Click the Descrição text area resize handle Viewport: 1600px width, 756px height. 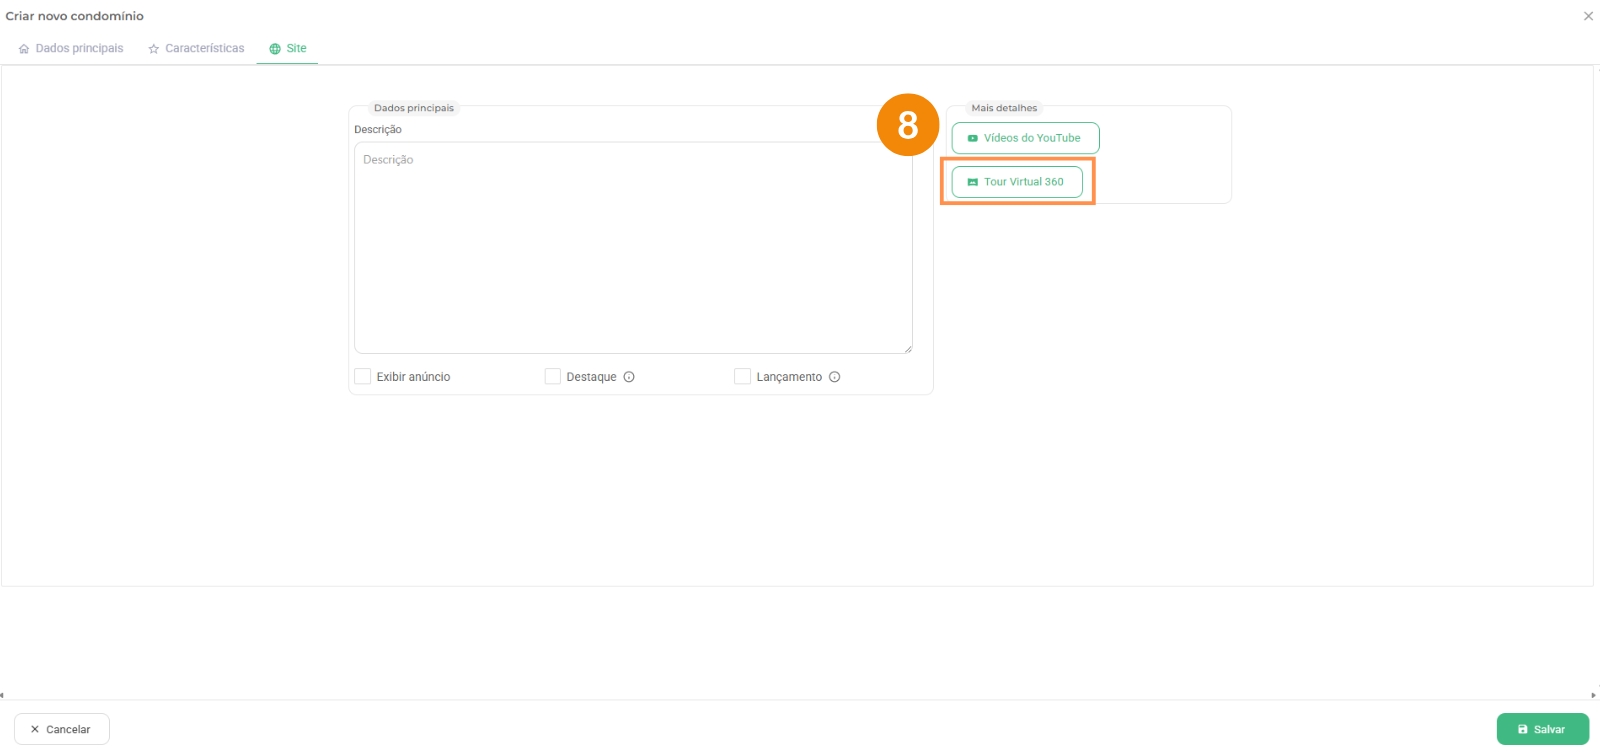[x=908, y=349]
